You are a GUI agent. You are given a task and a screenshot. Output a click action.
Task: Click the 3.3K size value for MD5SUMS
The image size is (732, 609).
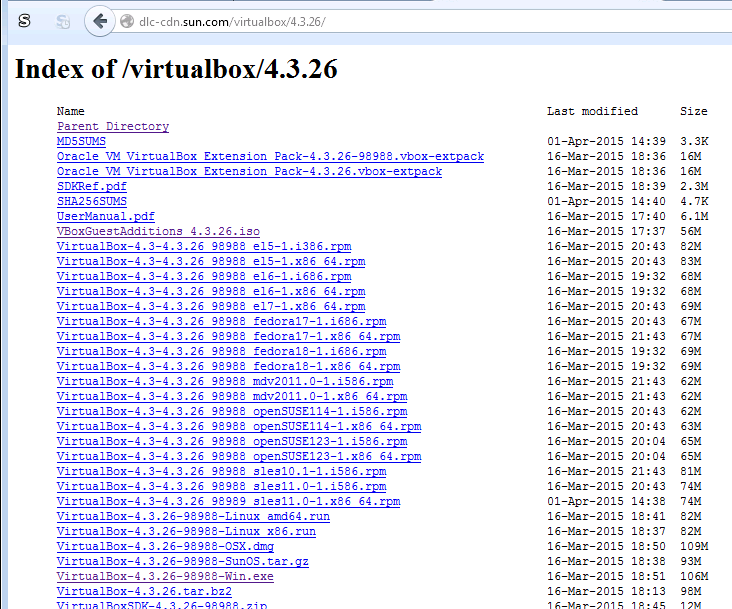tap(694, 141)
